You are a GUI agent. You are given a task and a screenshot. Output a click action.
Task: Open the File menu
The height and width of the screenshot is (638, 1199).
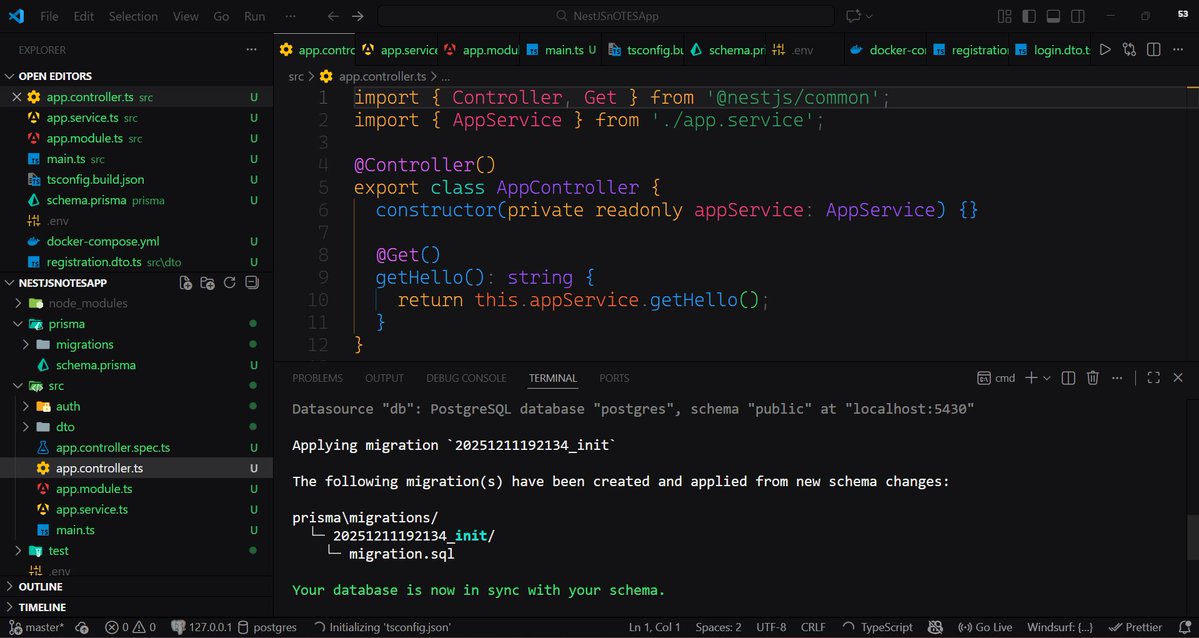49,16
